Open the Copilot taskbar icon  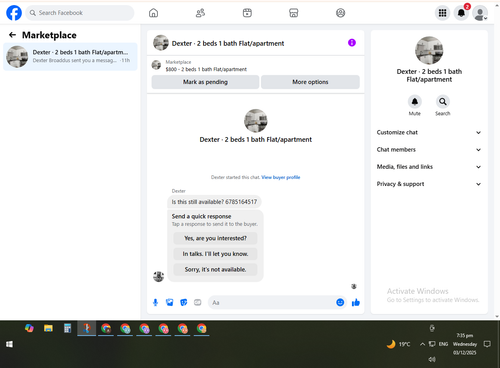tap(29, 328)
